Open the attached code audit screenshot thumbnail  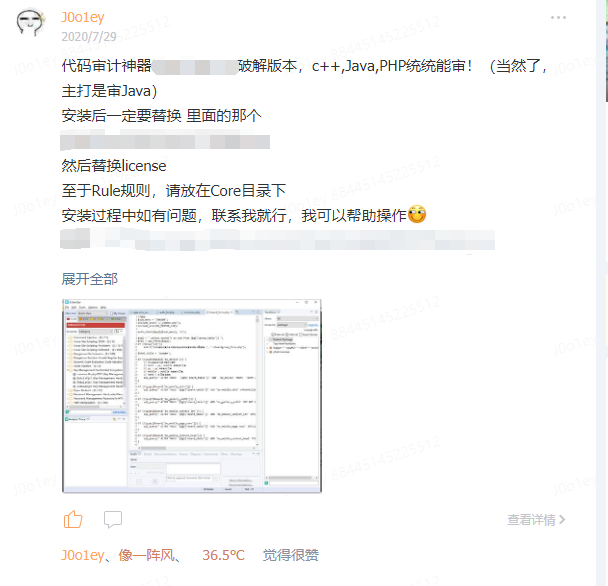[192, 396]
